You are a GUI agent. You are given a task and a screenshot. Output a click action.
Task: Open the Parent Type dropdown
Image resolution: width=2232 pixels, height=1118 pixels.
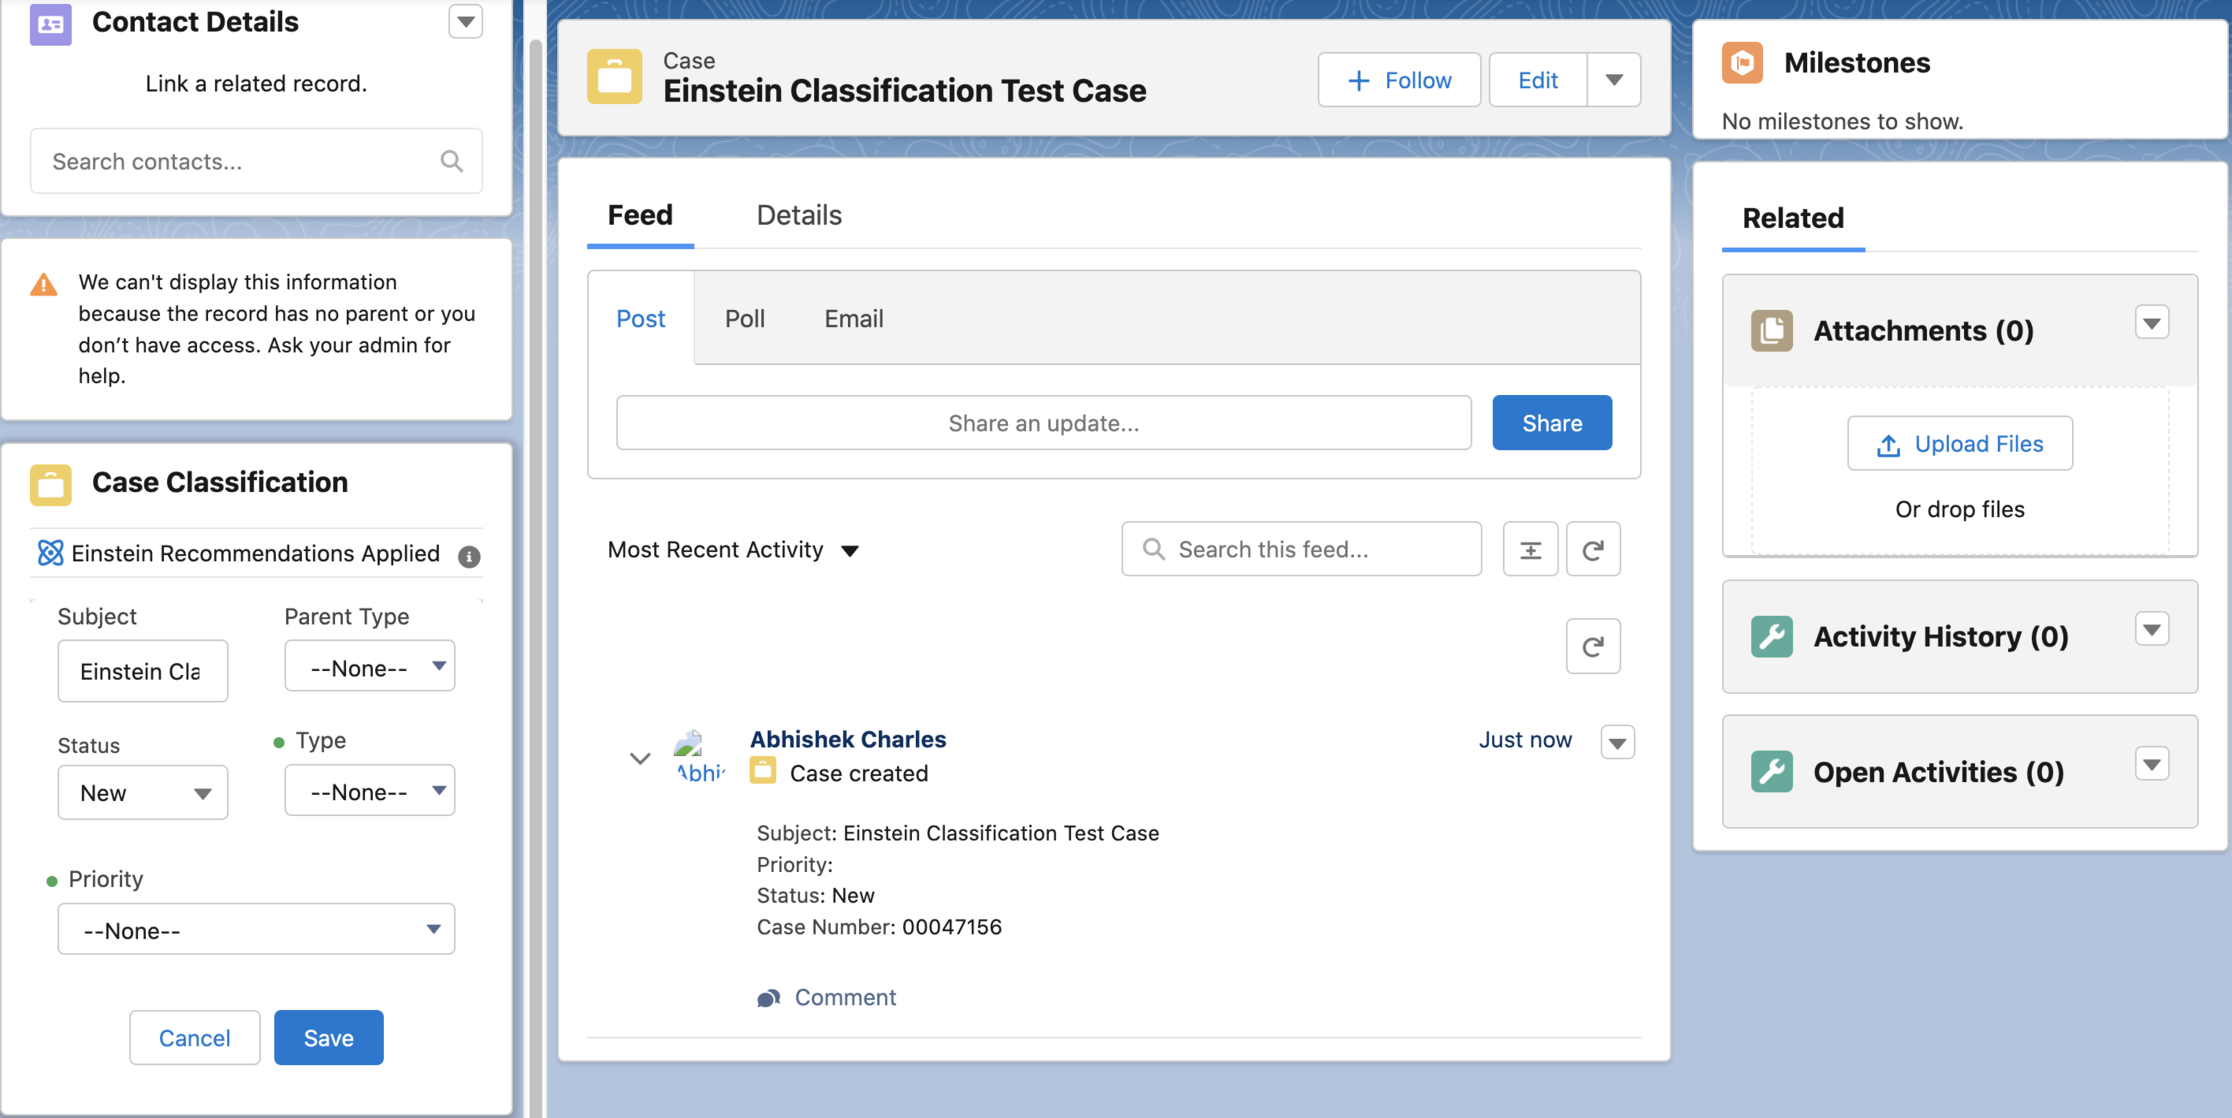click(x=370, y=667)
